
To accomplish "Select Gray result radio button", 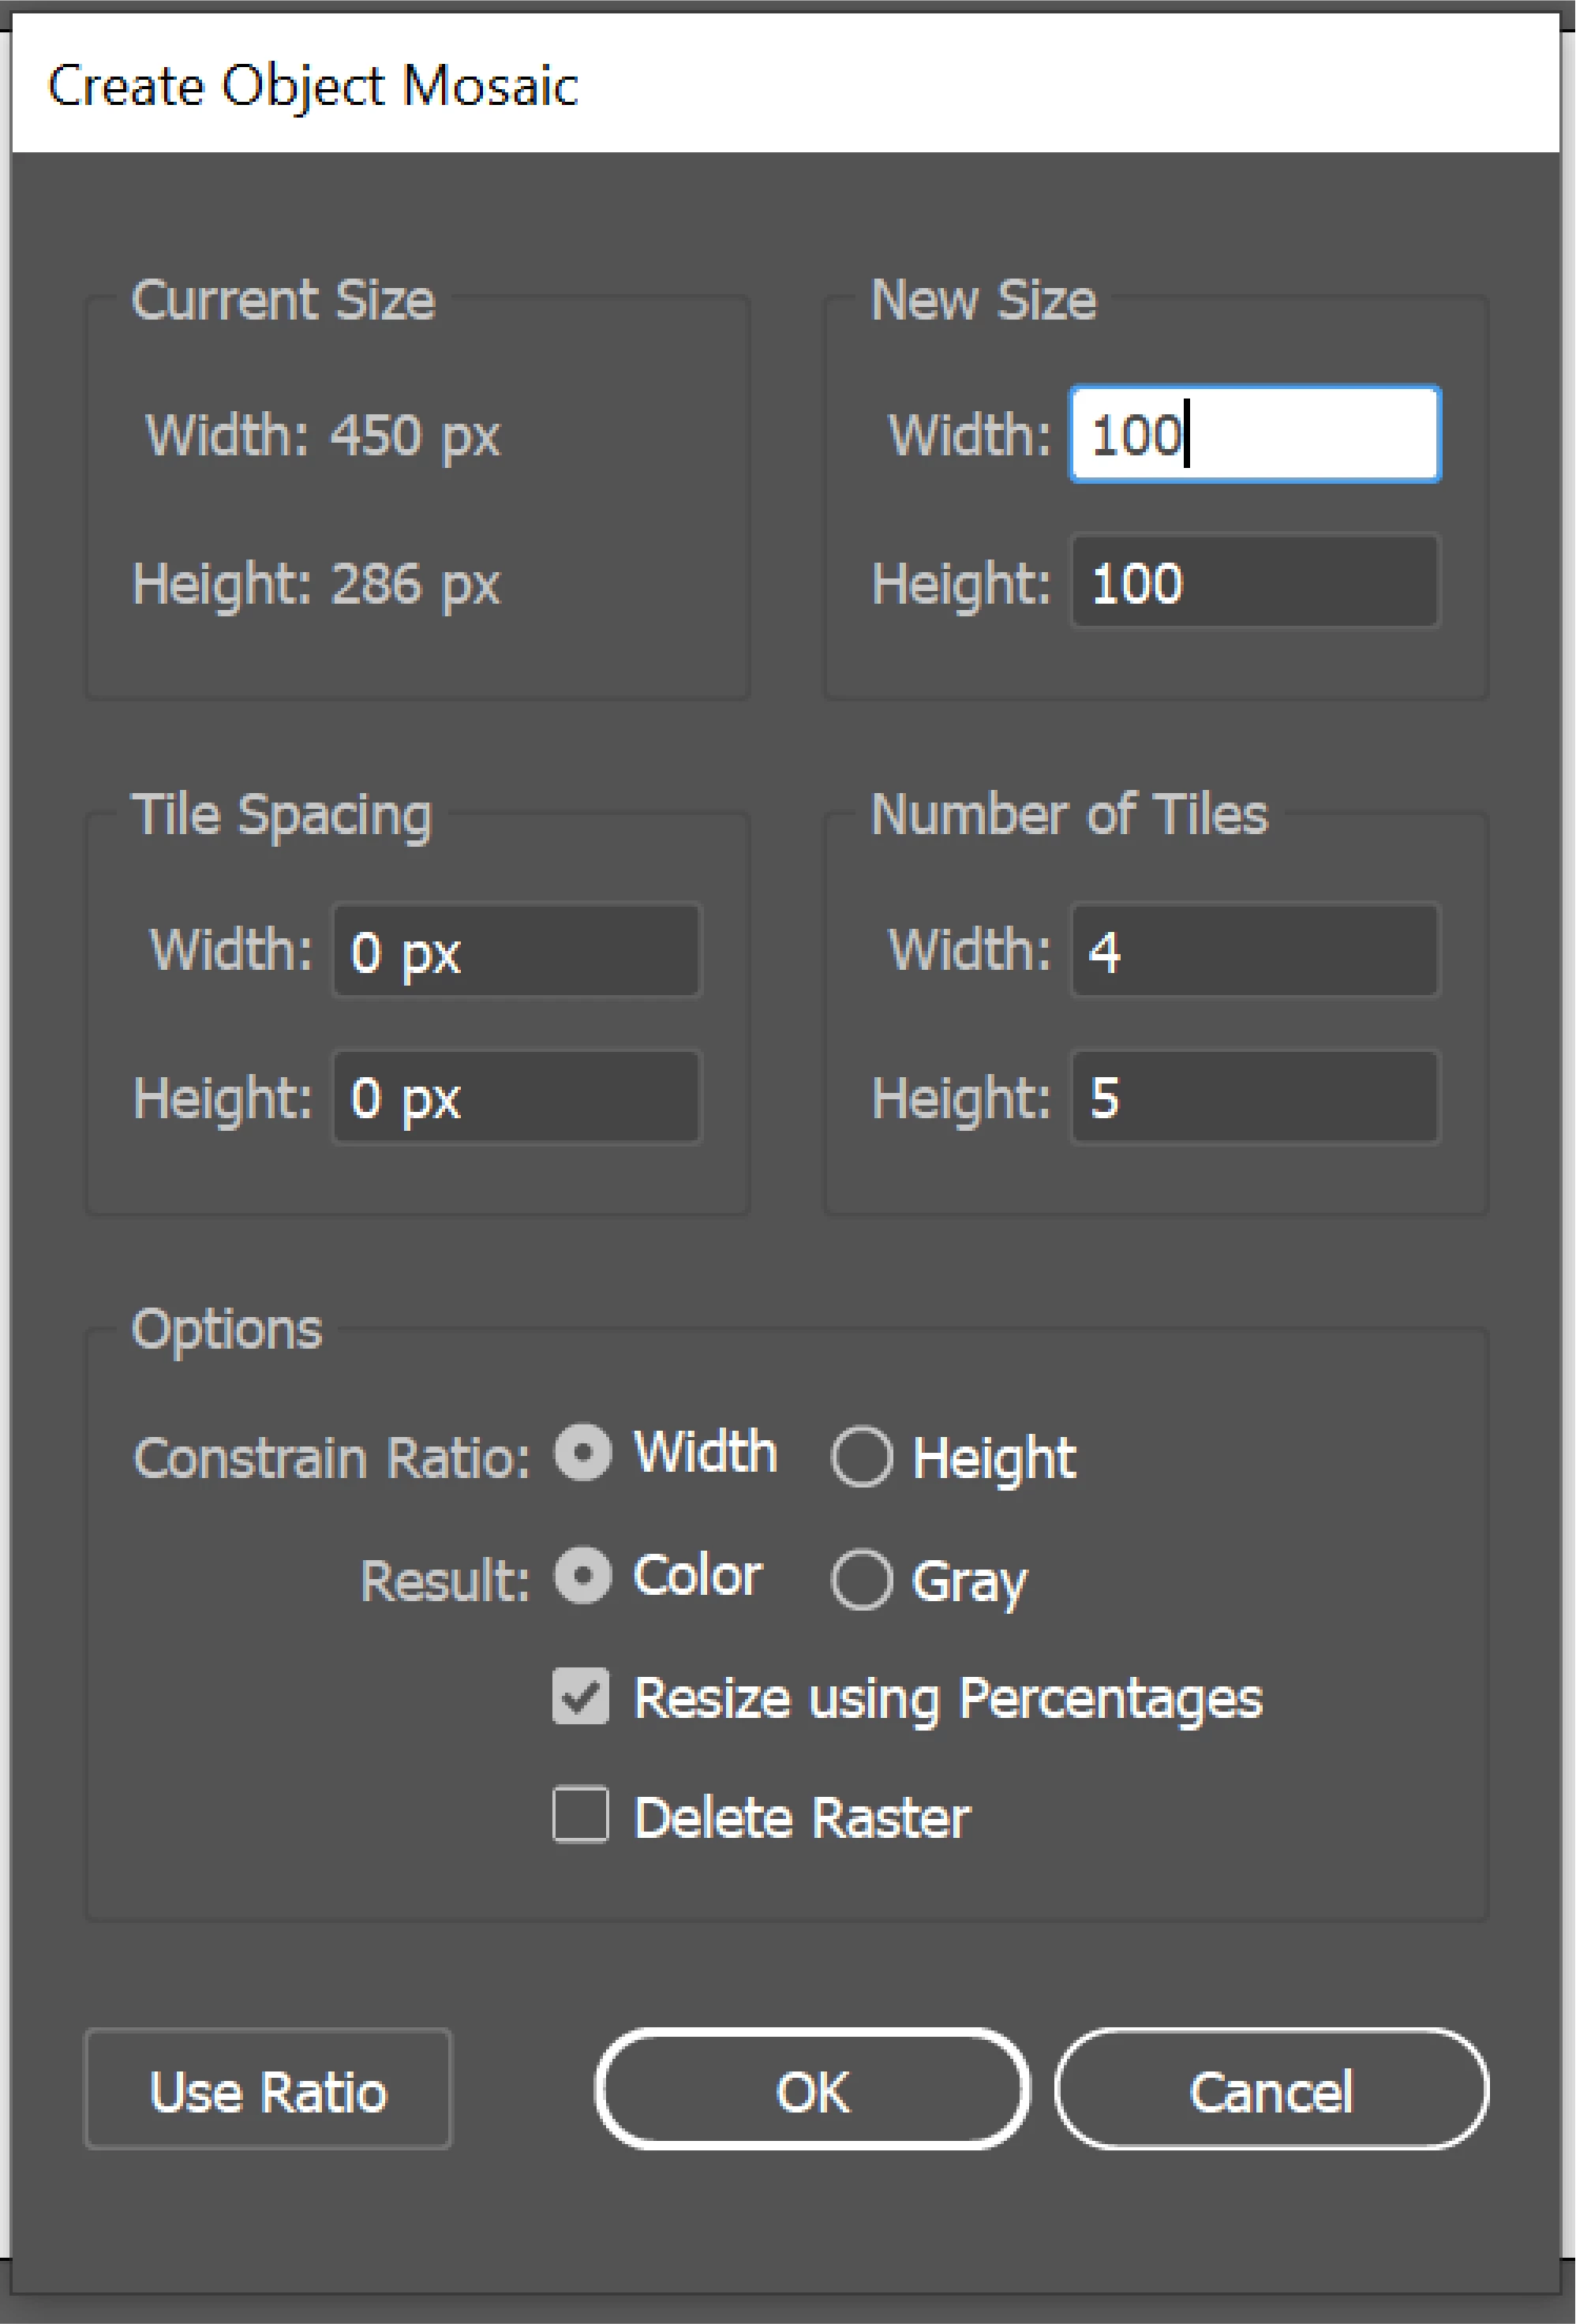I will [x=861, y=1580].
